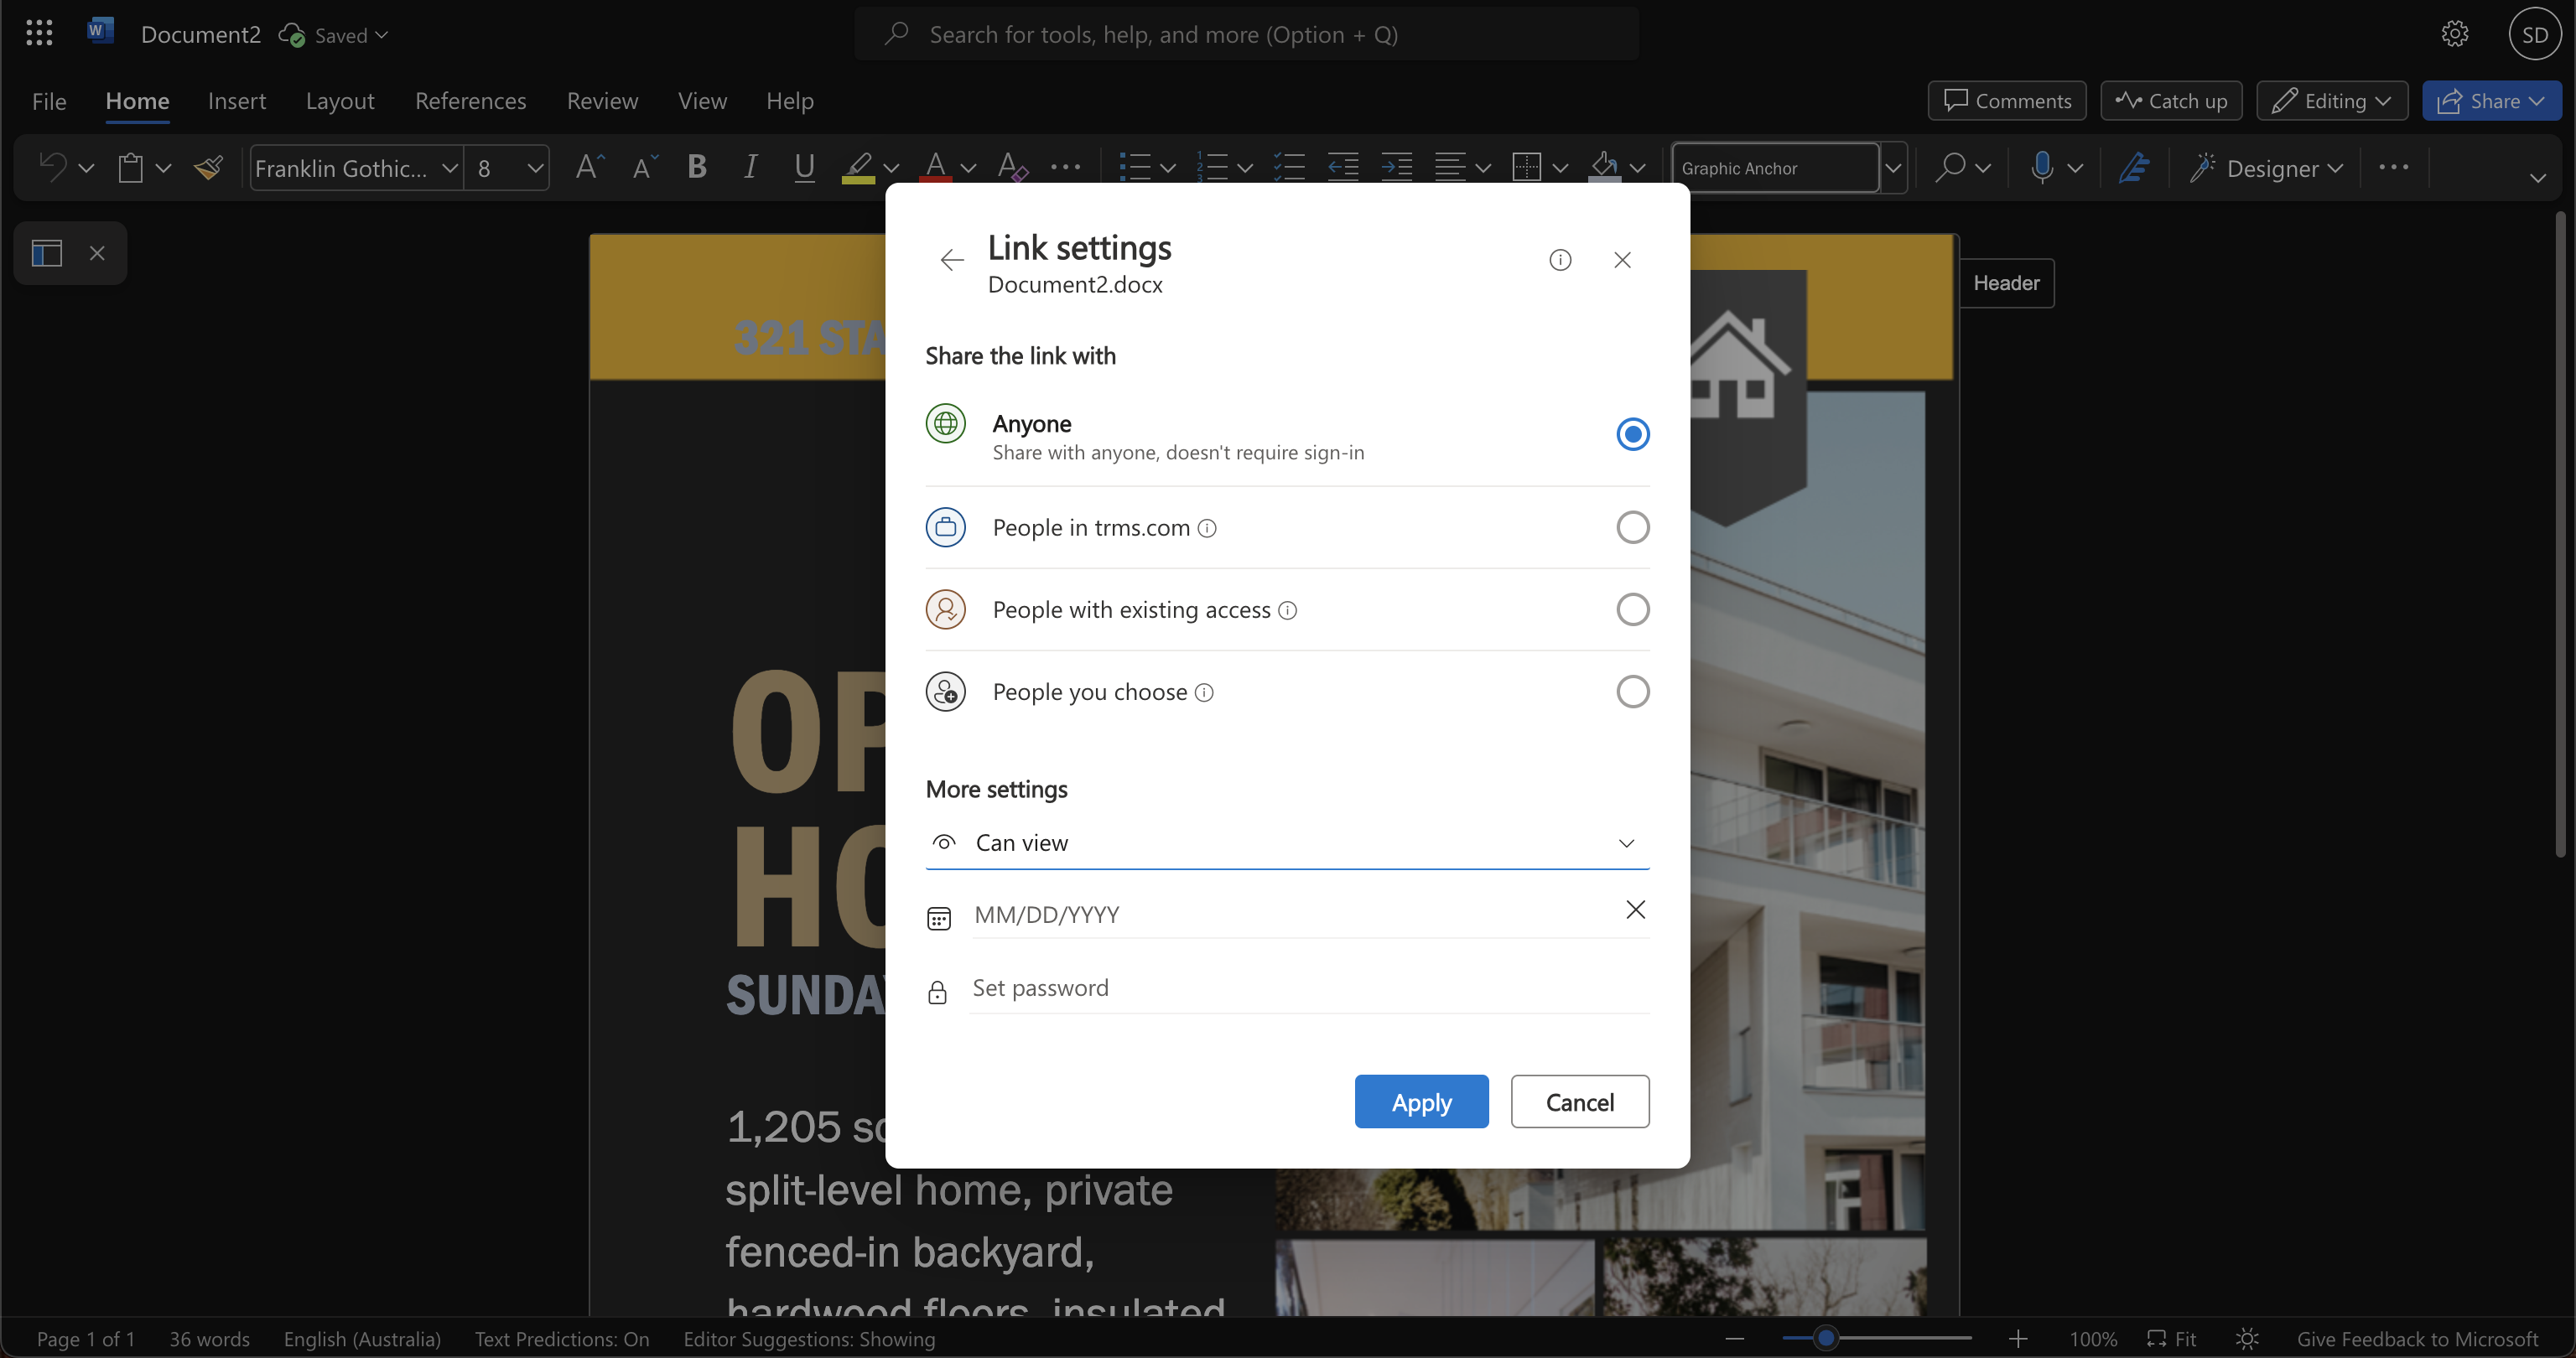Select the Format Painter icon
The height and width of the screenshot is (1358, 2576).
pos(208,167)
